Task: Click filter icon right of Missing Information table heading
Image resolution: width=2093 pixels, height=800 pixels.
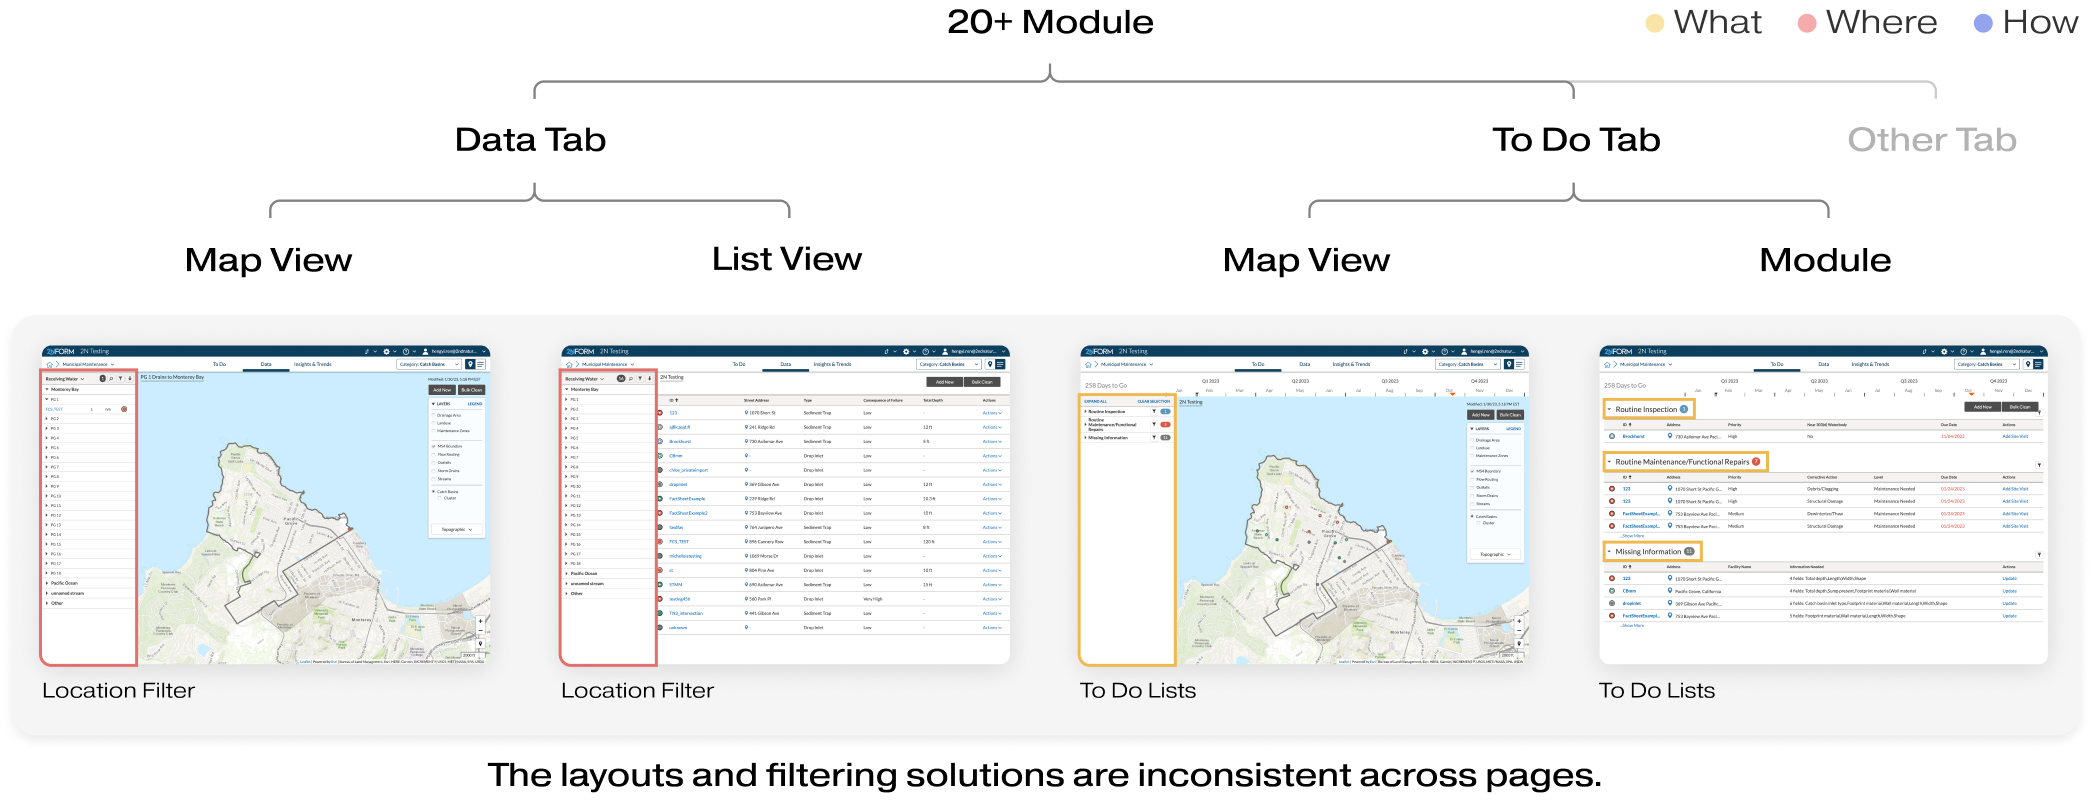Action: point(2038,554)
